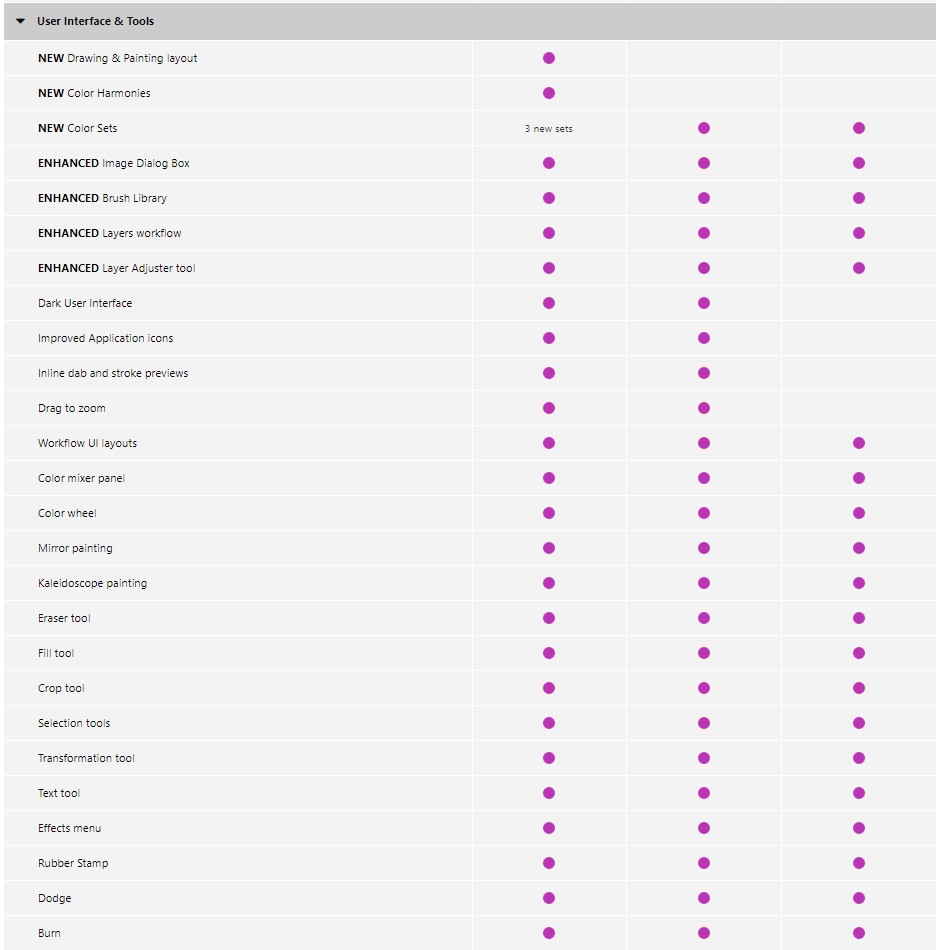The height and width of the screenshot is (950, 941).
Task: Click the last-column dot for Color wheel
Action: click(x=859, y=513)
